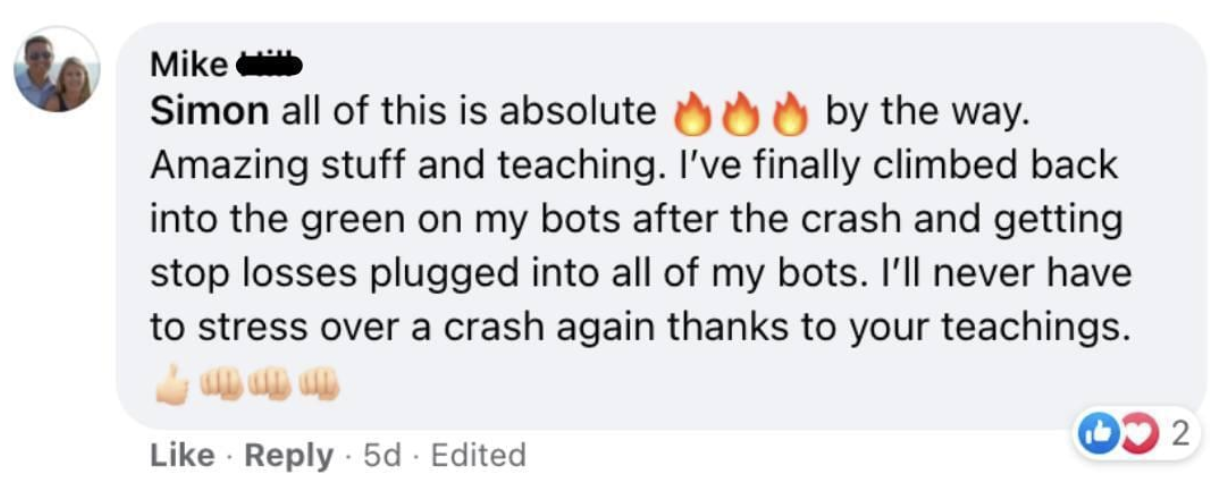This screenshot has height=492, width=1222.
Task: Click the last fist bump emoji
Action: [x=320, y=384]
